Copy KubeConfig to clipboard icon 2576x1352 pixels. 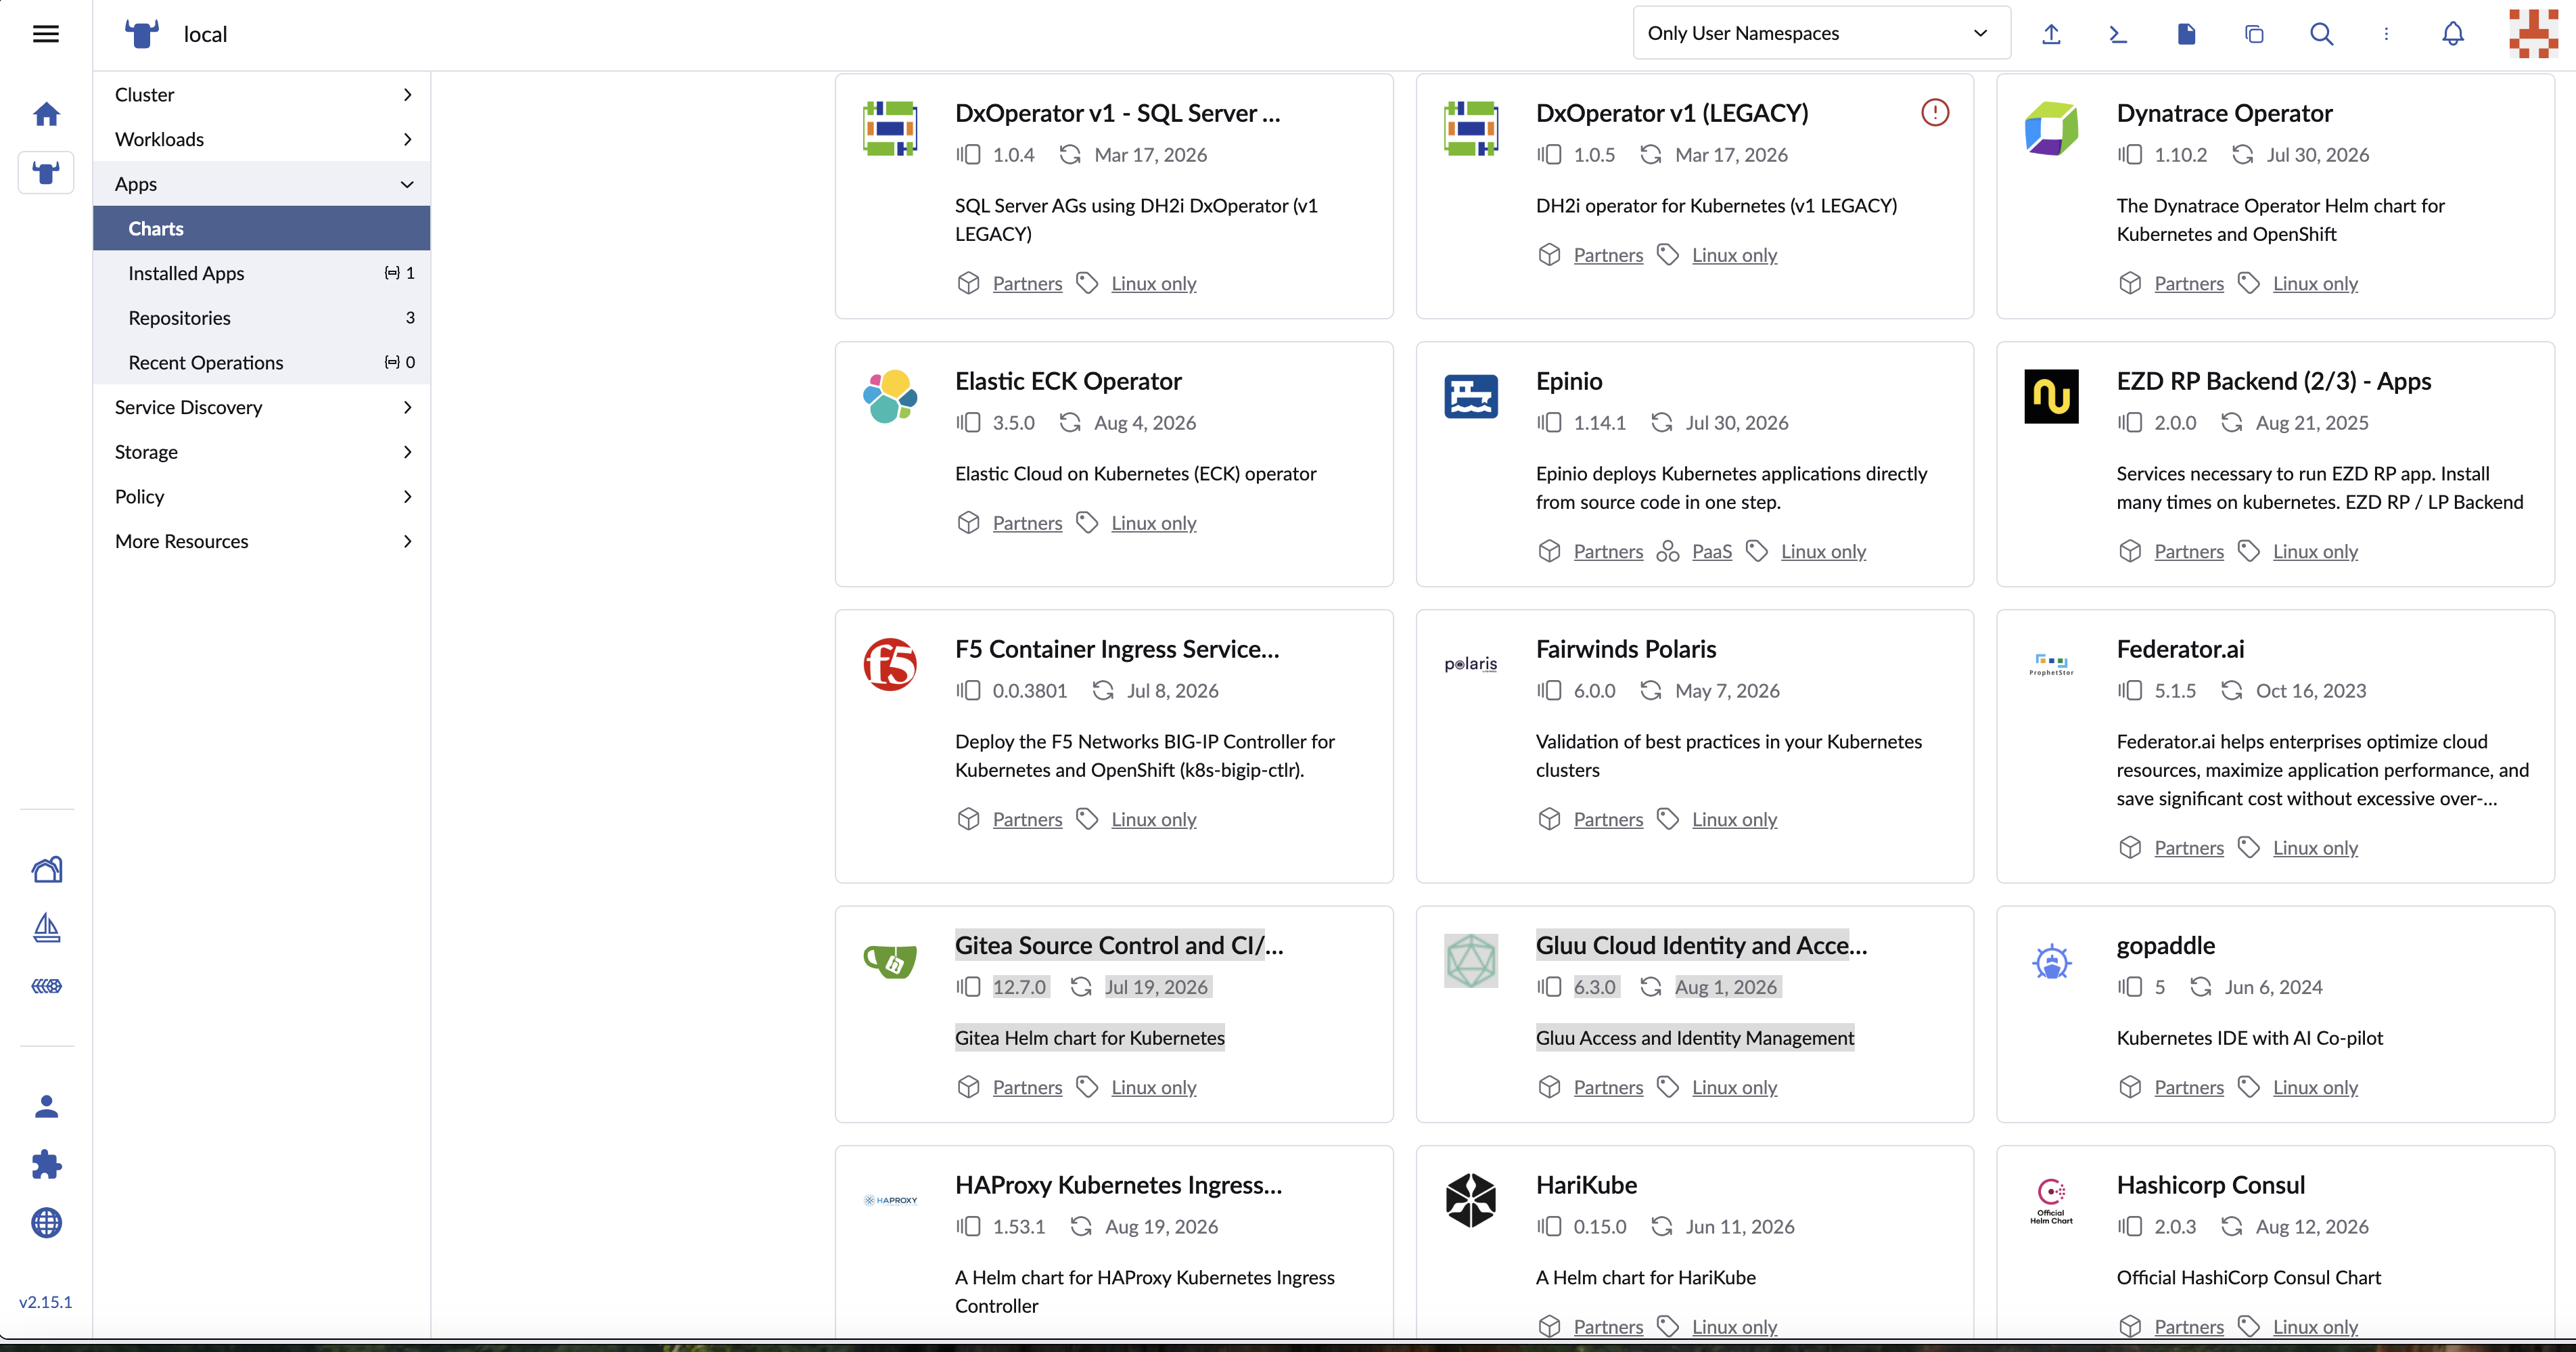[2254, 34]
